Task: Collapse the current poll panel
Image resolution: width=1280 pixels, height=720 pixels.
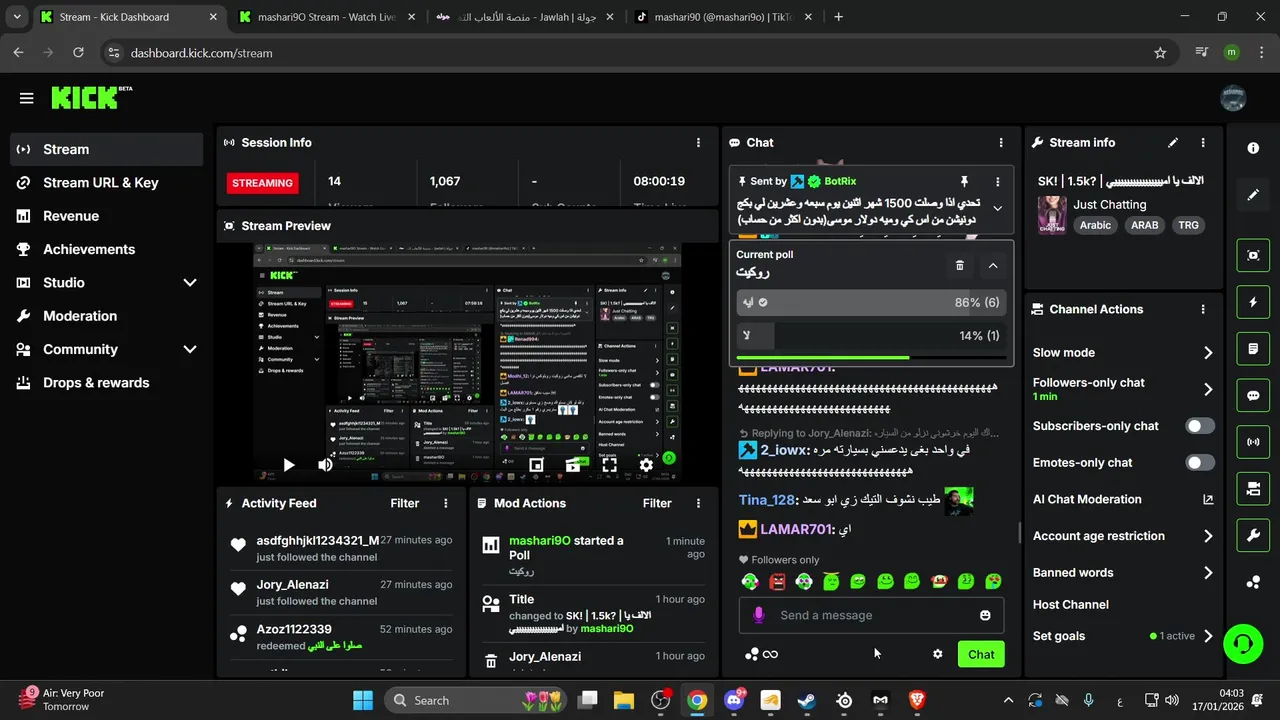Action: click(x=993, y=266)
